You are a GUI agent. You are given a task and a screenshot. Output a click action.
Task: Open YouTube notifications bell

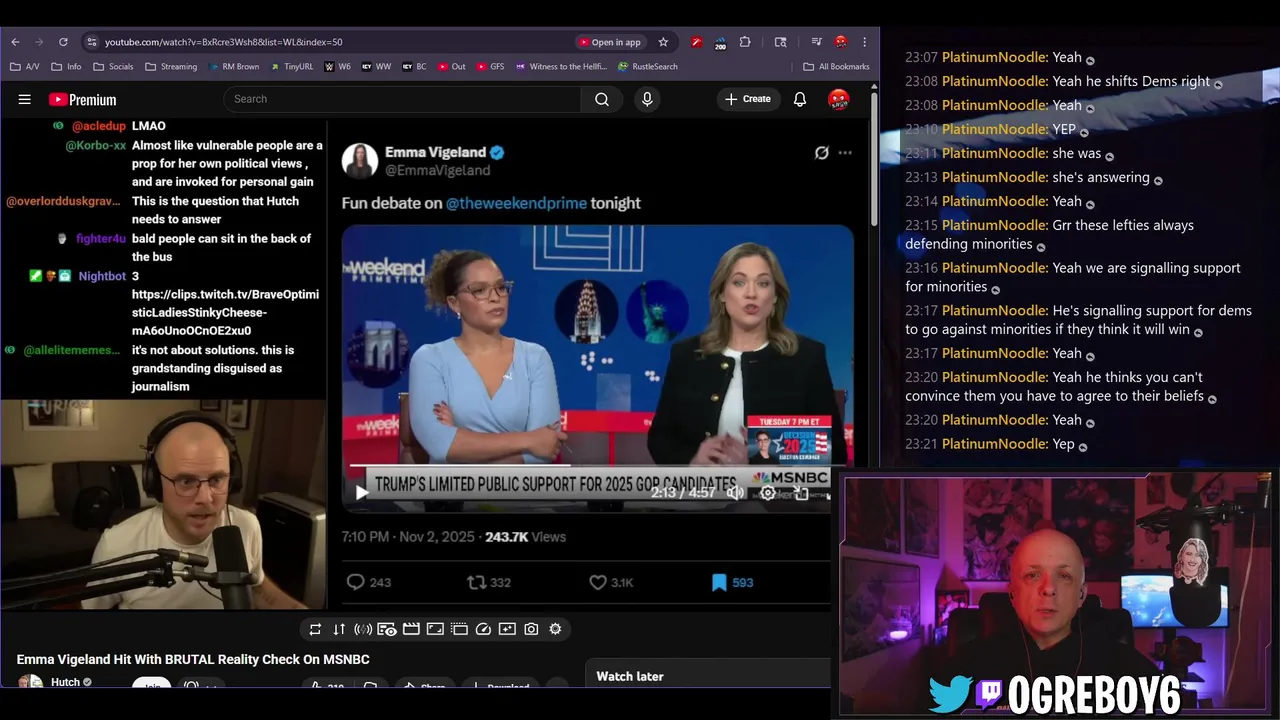click(x=800, y=99)
